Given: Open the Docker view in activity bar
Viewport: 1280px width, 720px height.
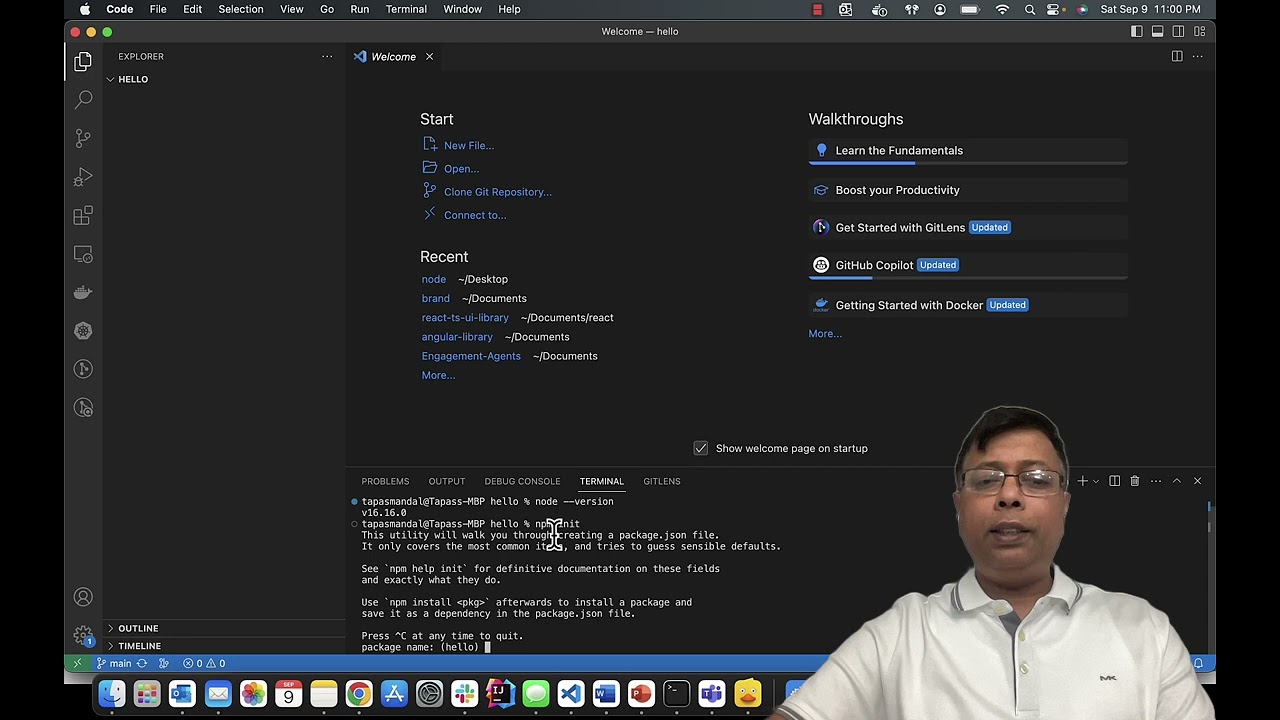Looking at the screenshot, I should [83, 292].
